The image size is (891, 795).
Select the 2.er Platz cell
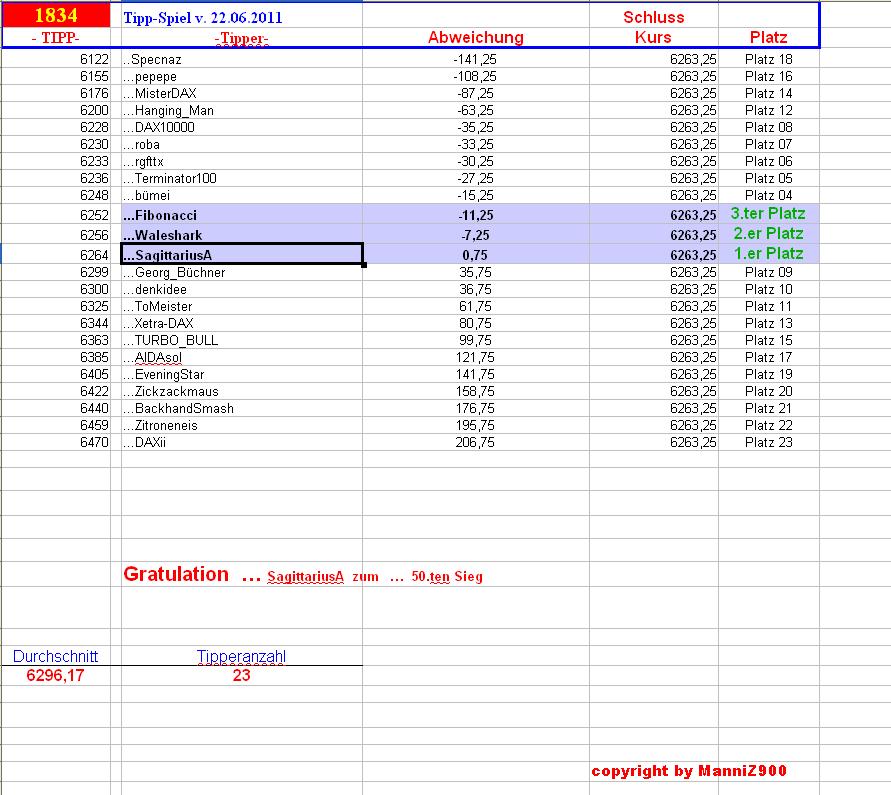point(768,234)
